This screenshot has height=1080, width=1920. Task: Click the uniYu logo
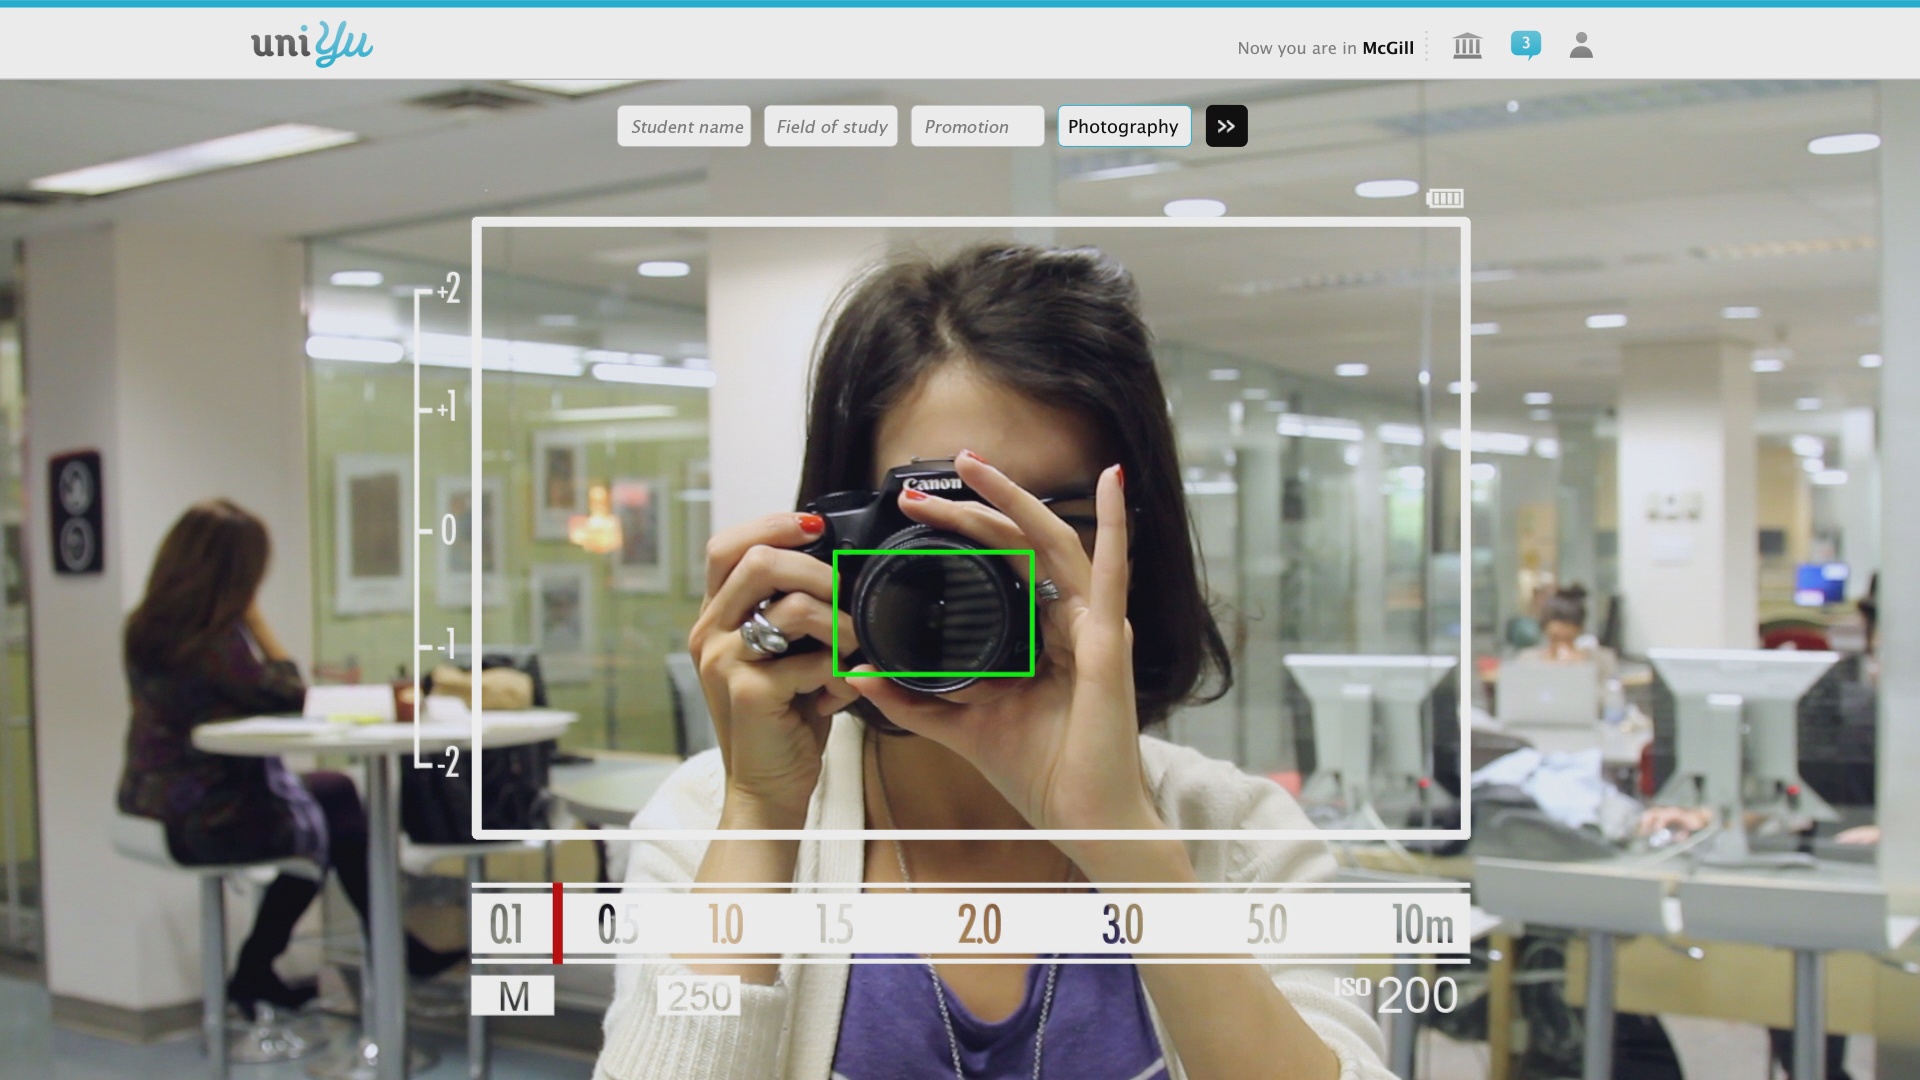pos(312,44)
